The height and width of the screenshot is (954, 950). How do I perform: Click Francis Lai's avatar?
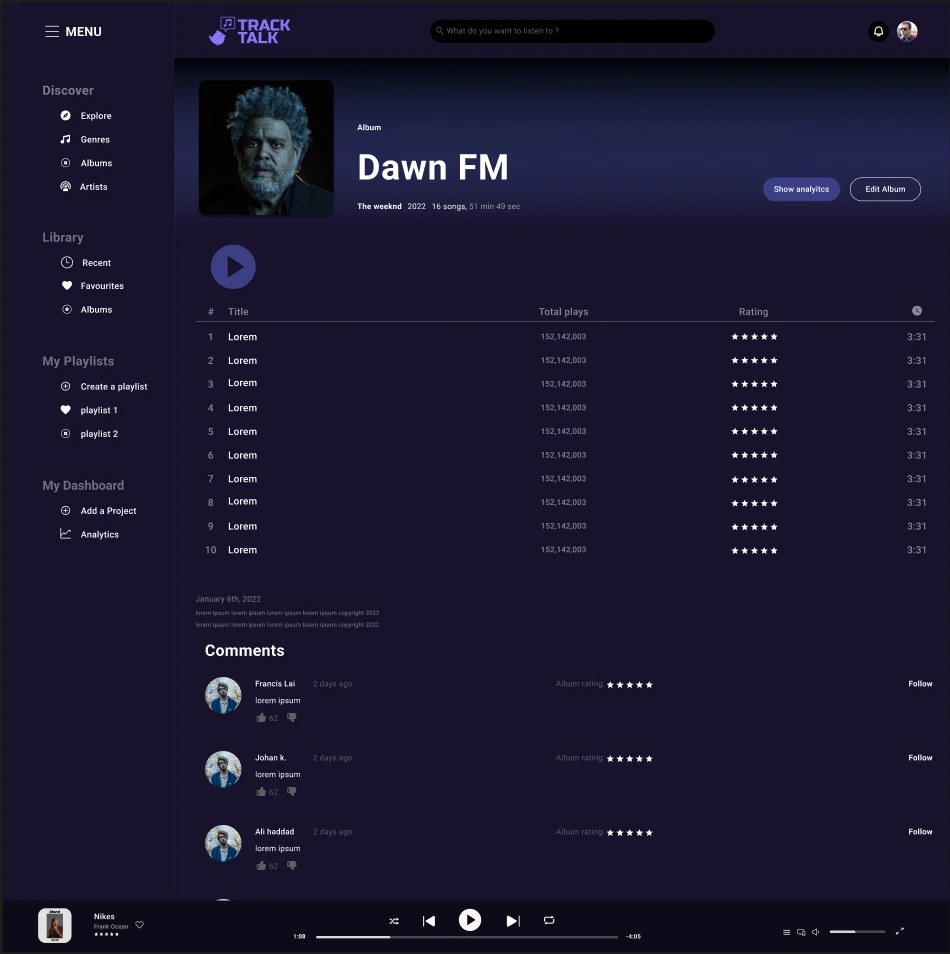[223, 695]
